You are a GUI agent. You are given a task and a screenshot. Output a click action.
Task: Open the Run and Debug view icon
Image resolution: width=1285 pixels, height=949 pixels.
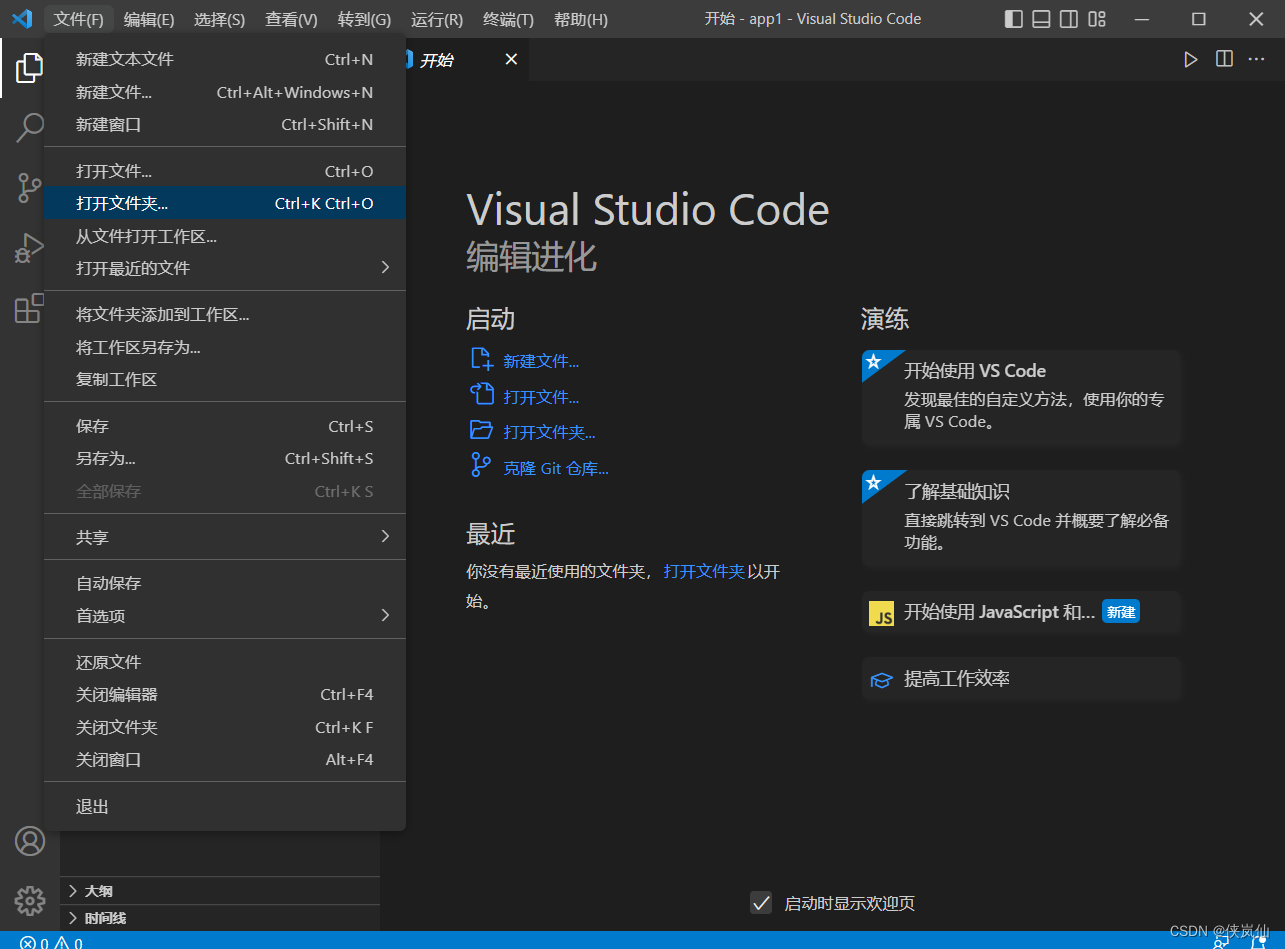point(29,247)
